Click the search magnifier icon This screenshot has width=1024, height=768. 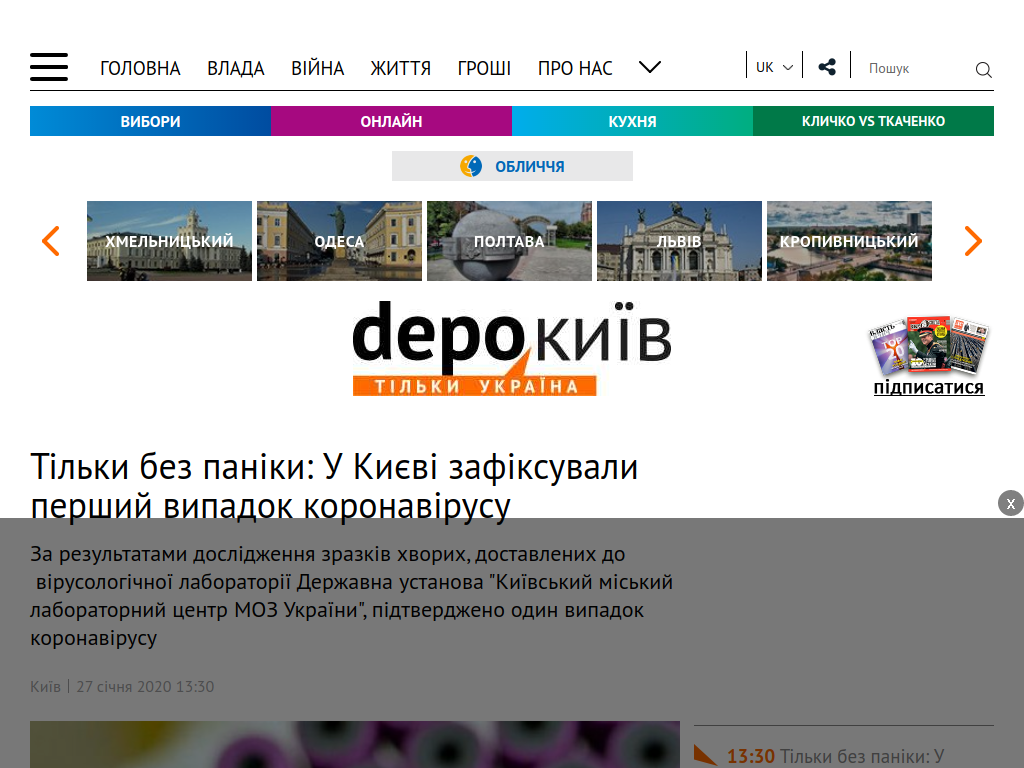pos(984,69)
